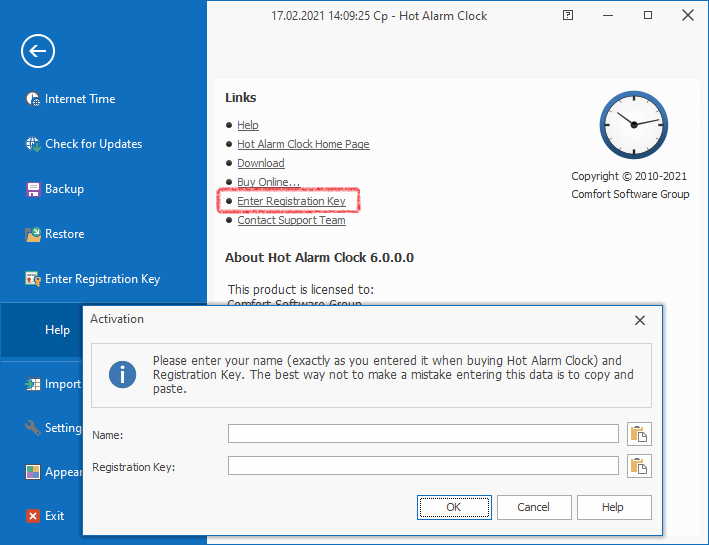Click the About Hot Alarm Clock 6.0.0.0 heading
This screenshot has width=709, height=545.
pos(319,258)
